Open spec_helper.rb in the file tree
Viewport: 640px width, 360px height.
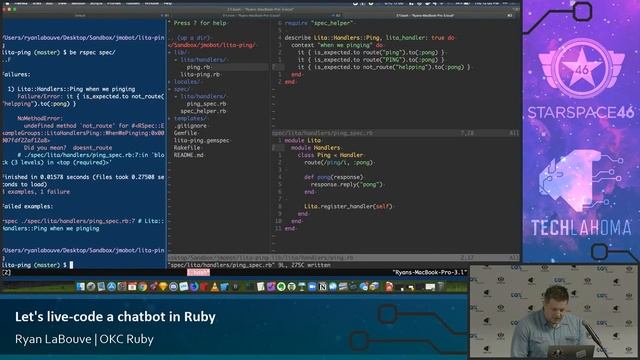tap(203, 111)
